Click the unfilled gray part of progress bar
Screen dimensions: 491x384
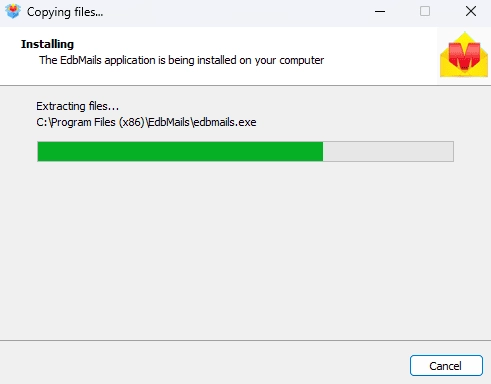point(388,152)
